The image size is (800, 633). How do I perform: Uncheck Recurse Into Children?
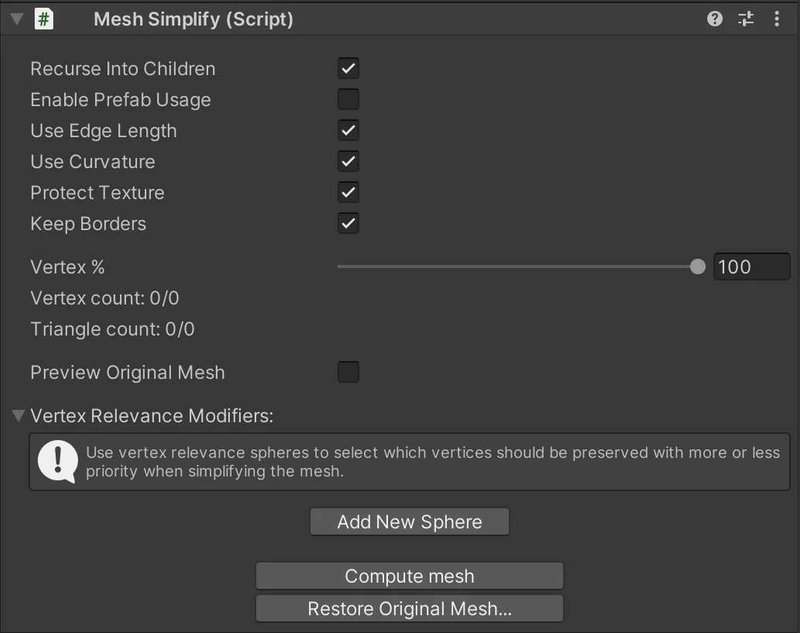pyautogui.click(x=348, y=69)
